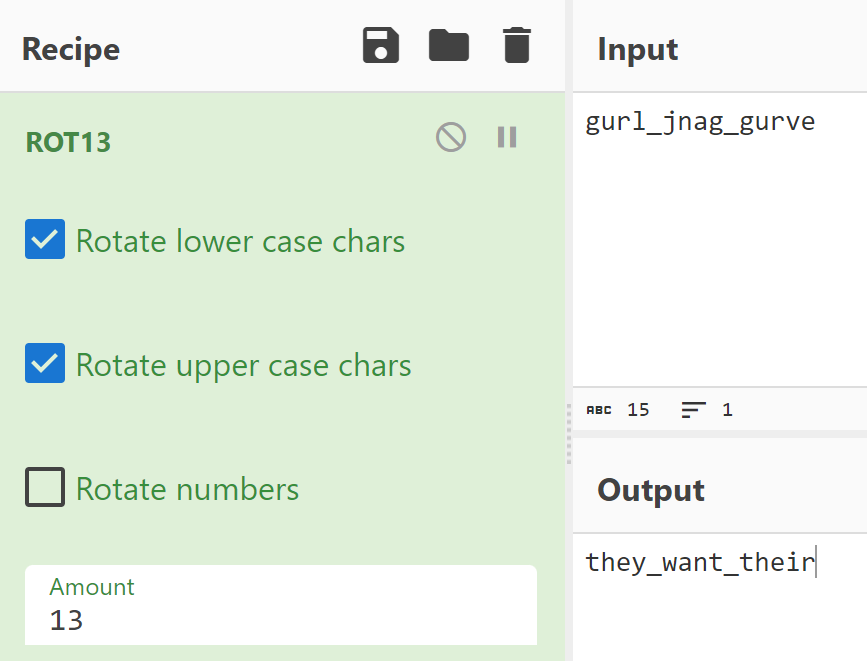867x661 pixels.
Task: Click the Output pane heading
Action: (650, 491)
